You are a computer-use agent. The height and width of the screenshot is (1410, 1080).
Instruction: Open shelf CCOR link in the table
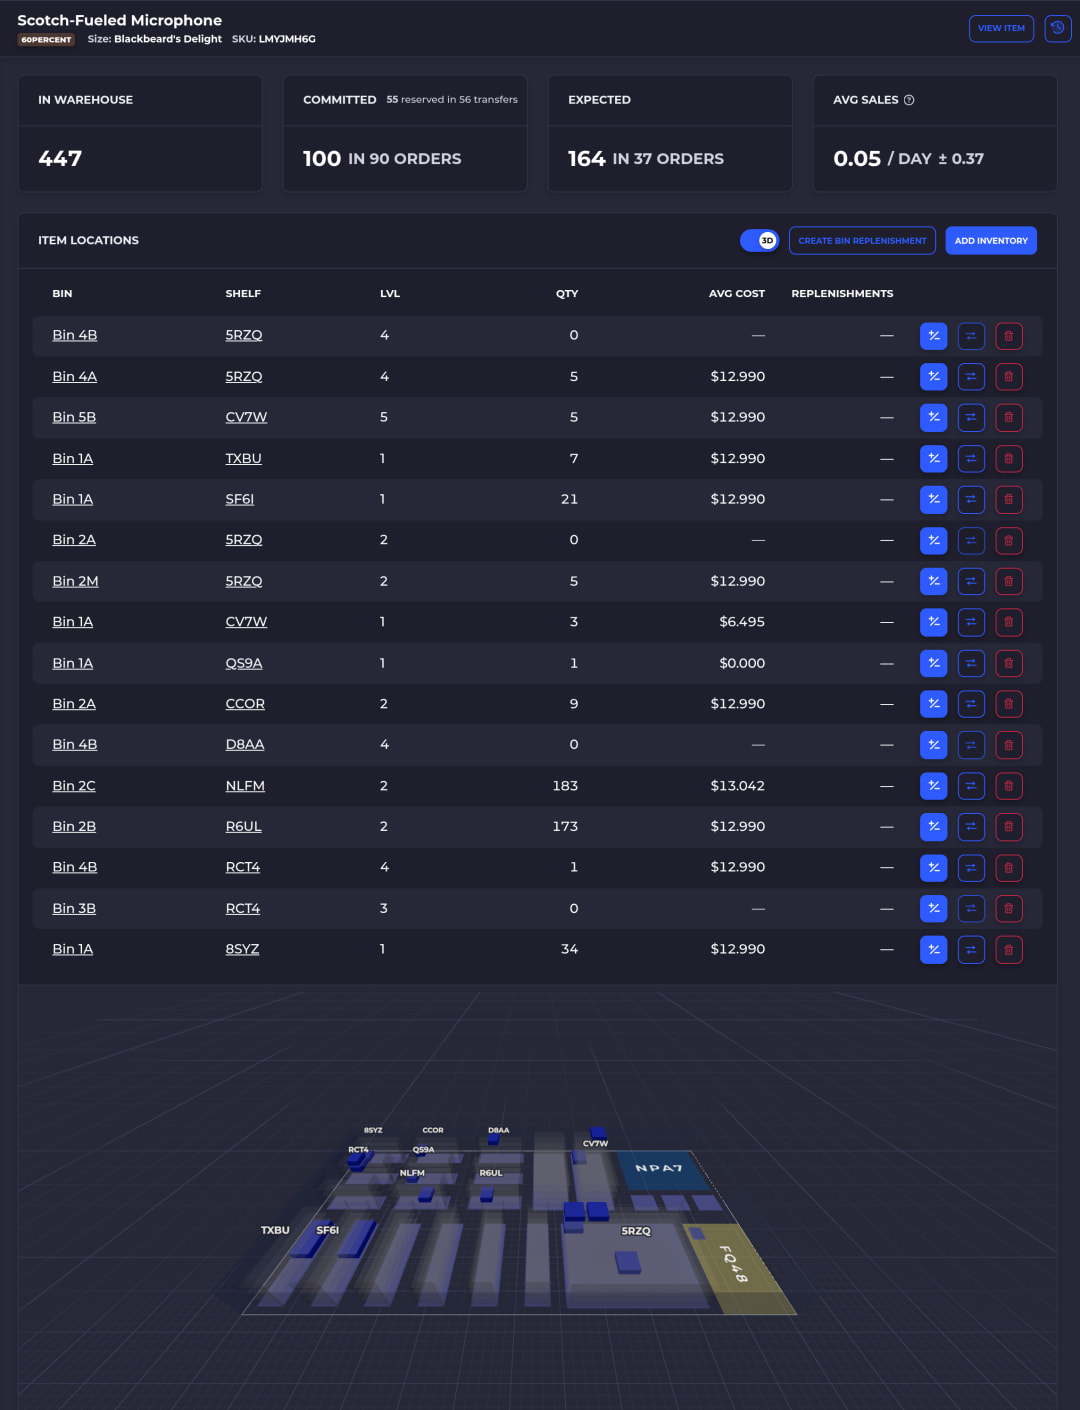point(245,704)
